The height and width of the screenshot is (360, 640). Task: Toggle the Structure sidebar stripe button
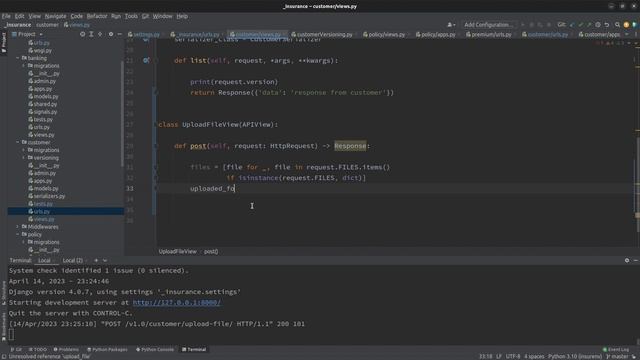pyautogui.click(x=4, y=293)
